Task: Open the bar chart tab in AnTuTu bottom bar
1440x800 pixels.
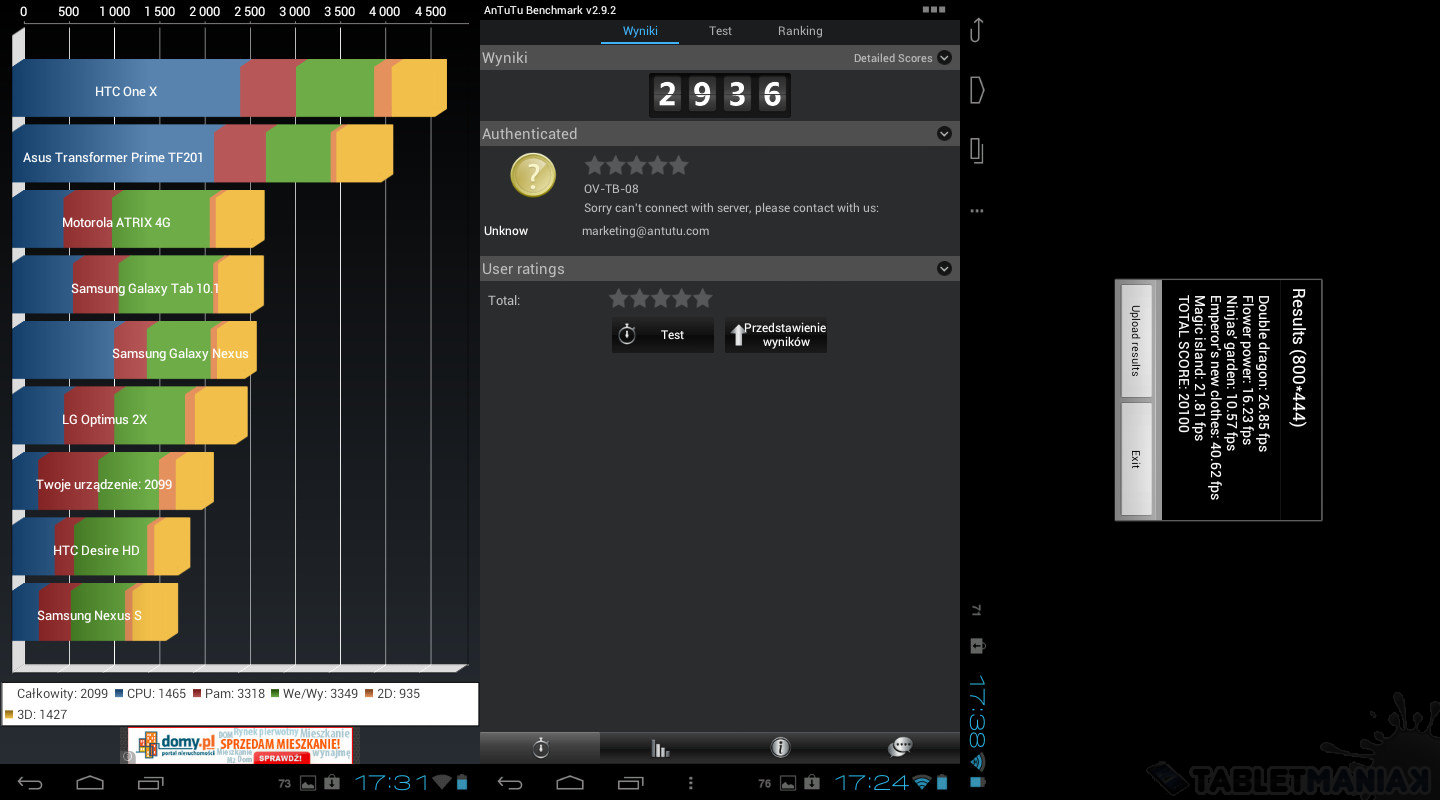Action: (660, 747)
